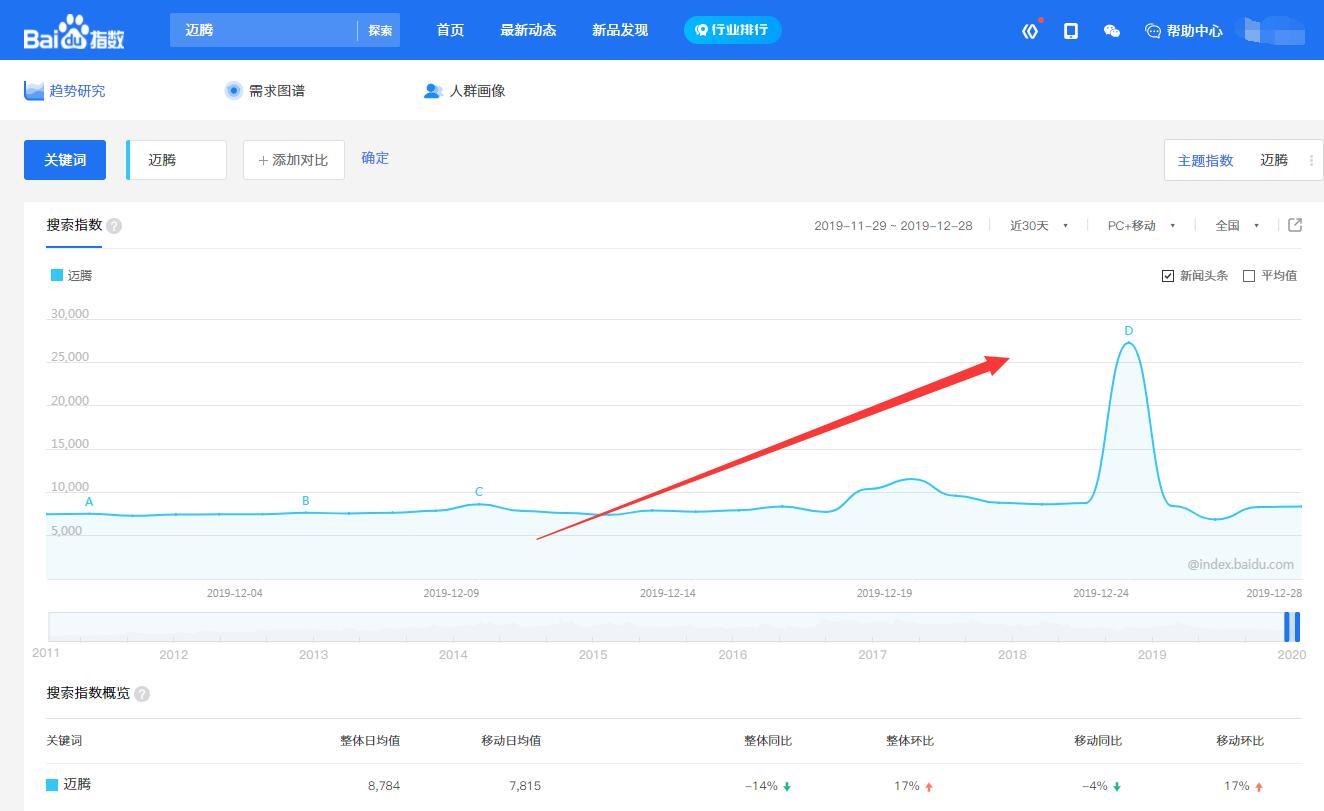Image resolution: width=1324 pixels, height=811 pixels.
Task: Click the 迈腾 legend color square
Action: pyautogui.click(x=57, y=275)
